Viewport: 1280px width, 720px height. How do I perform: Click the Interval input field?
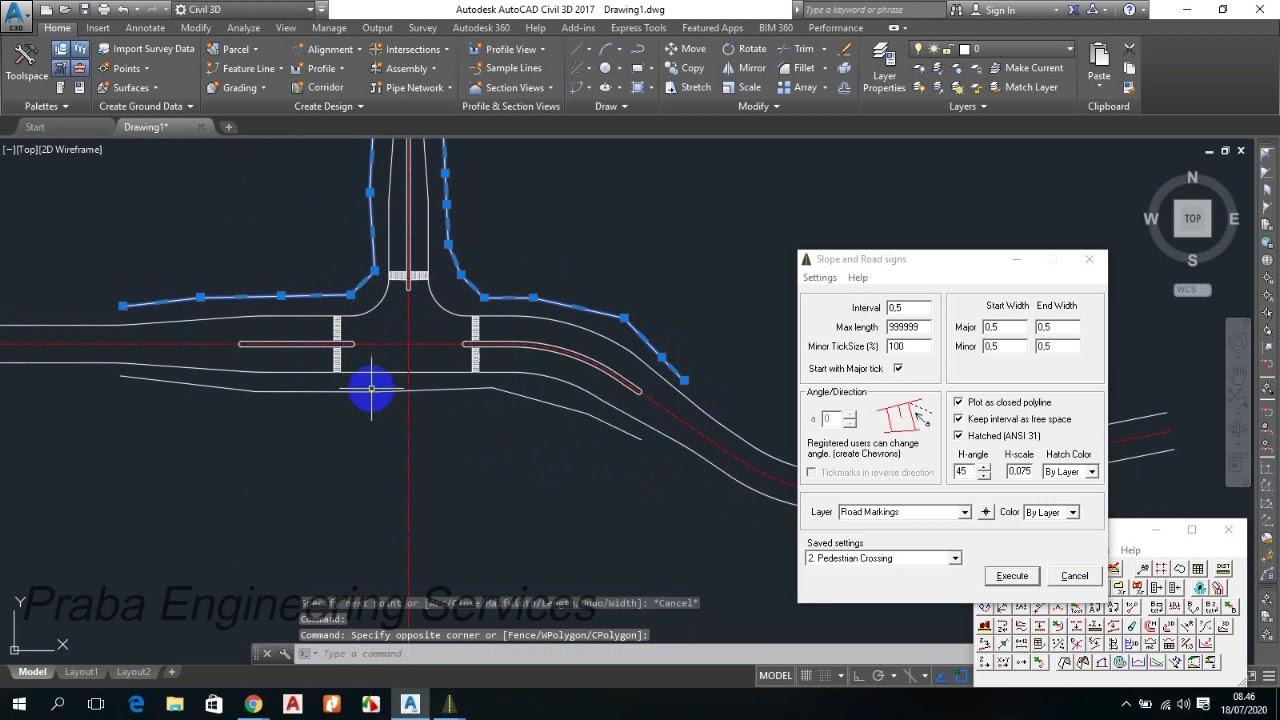[909, 308]
